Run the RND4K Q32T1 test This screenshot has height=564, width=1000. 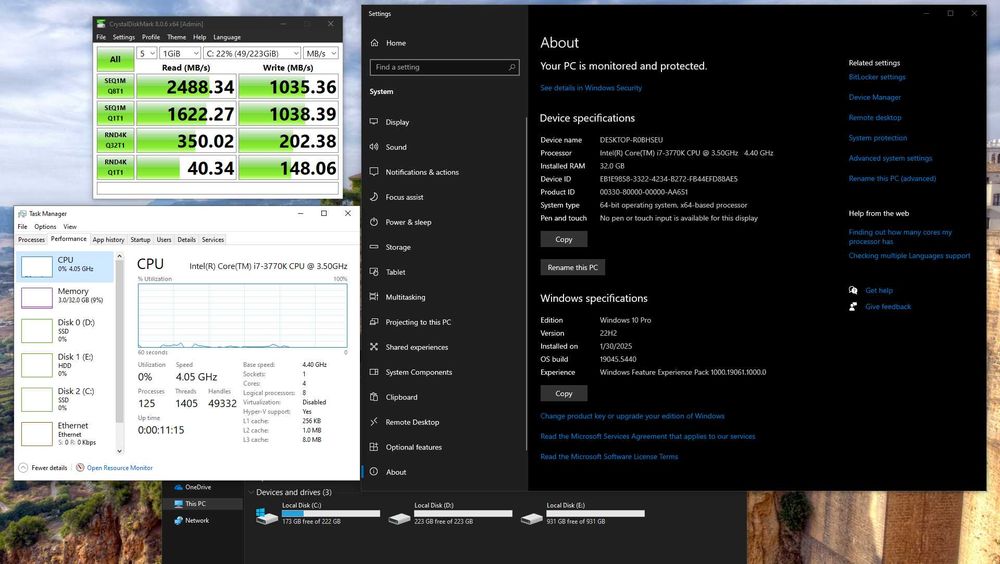coord(115,140)
